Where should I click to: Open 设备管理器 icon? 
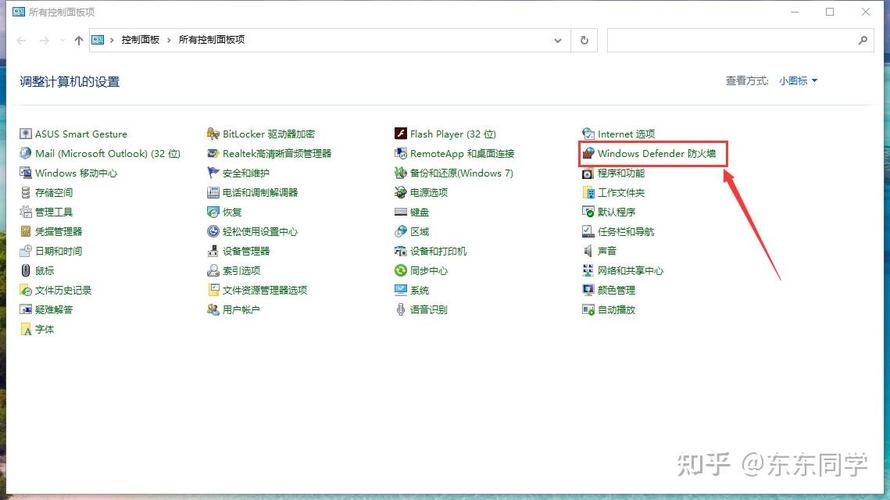click(213, 251)
